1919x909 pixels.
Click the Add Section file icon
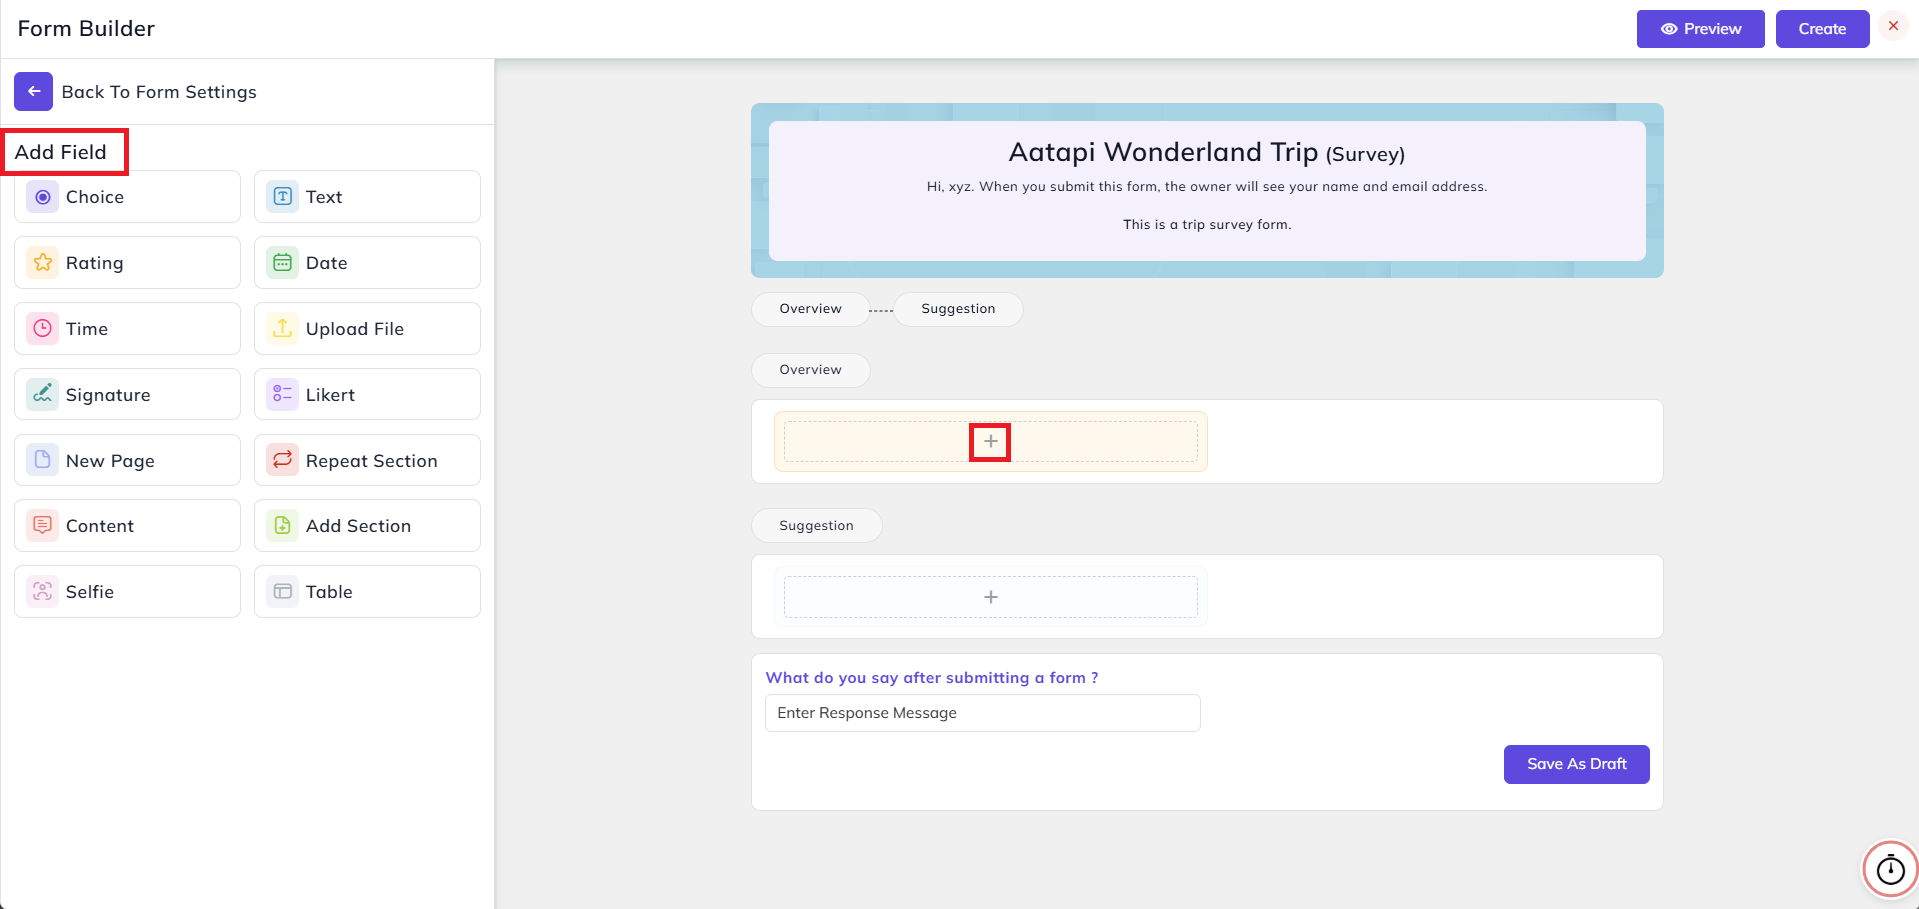[x=283, y=526]
